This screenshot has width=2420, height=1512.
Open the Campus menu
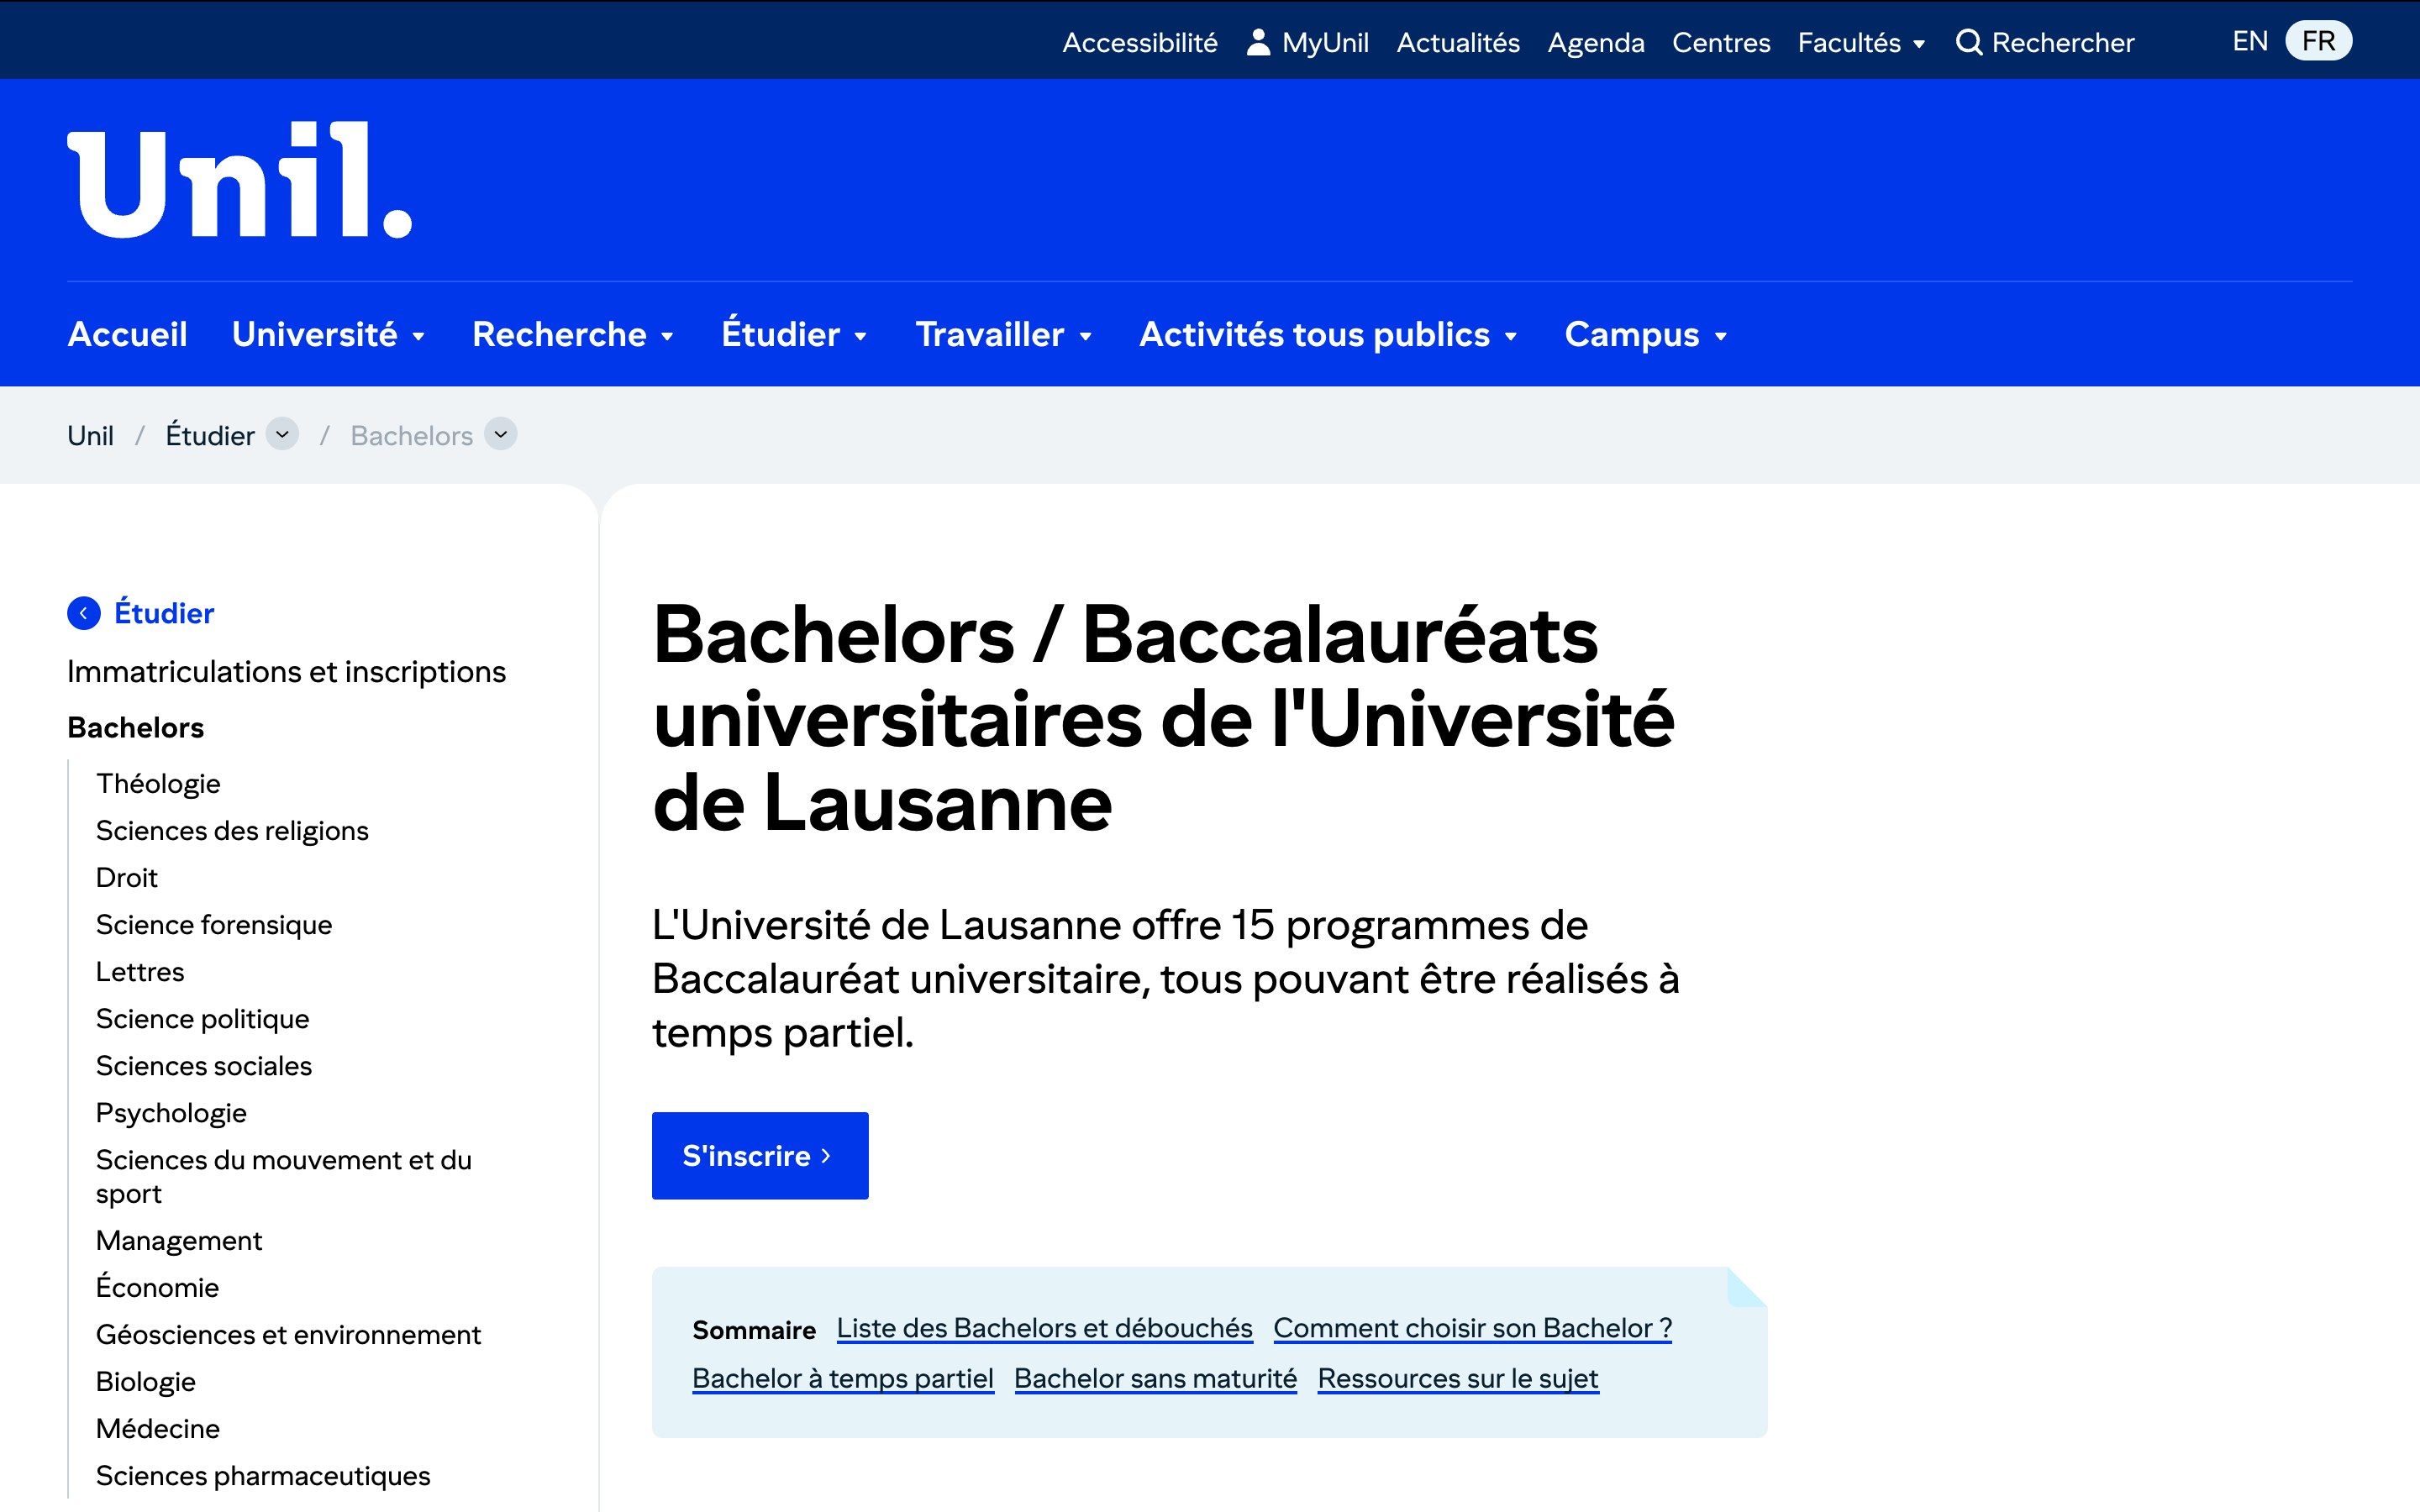tap(1646, 334)
